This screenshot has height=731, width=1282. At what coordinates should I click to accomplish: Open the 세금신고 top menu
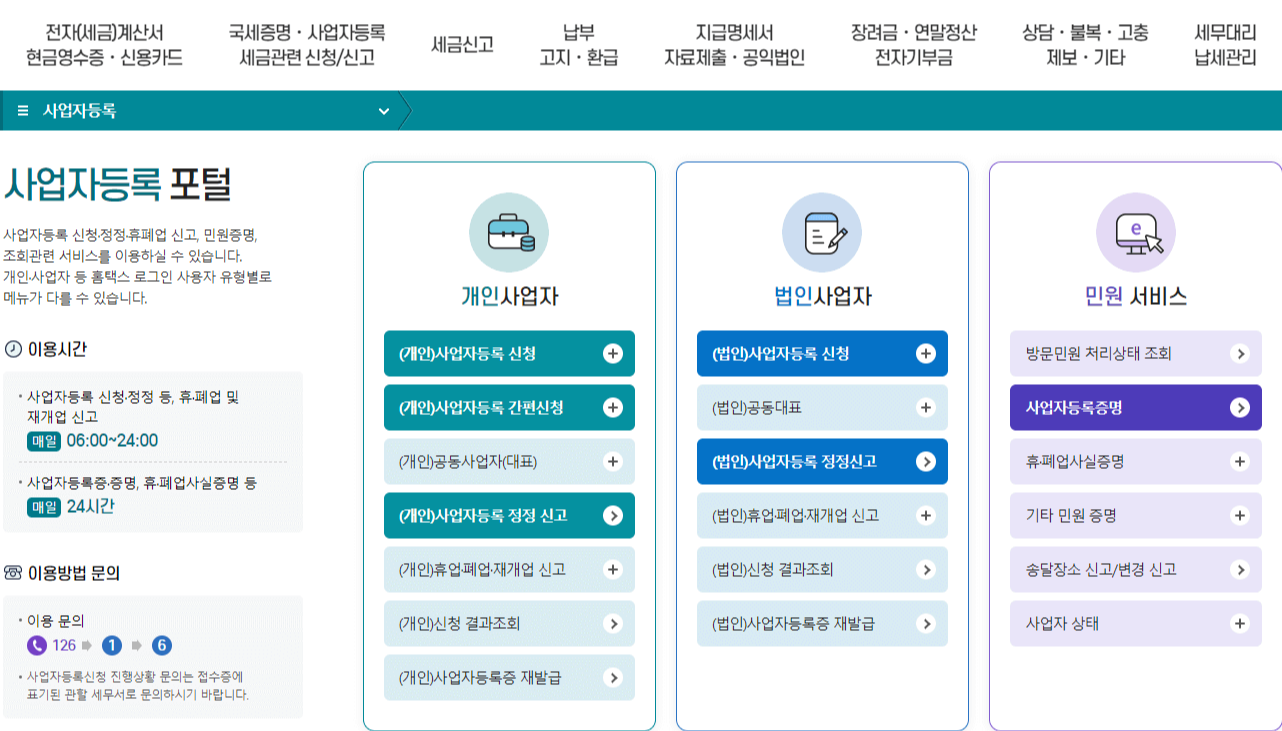pos(462,45)
